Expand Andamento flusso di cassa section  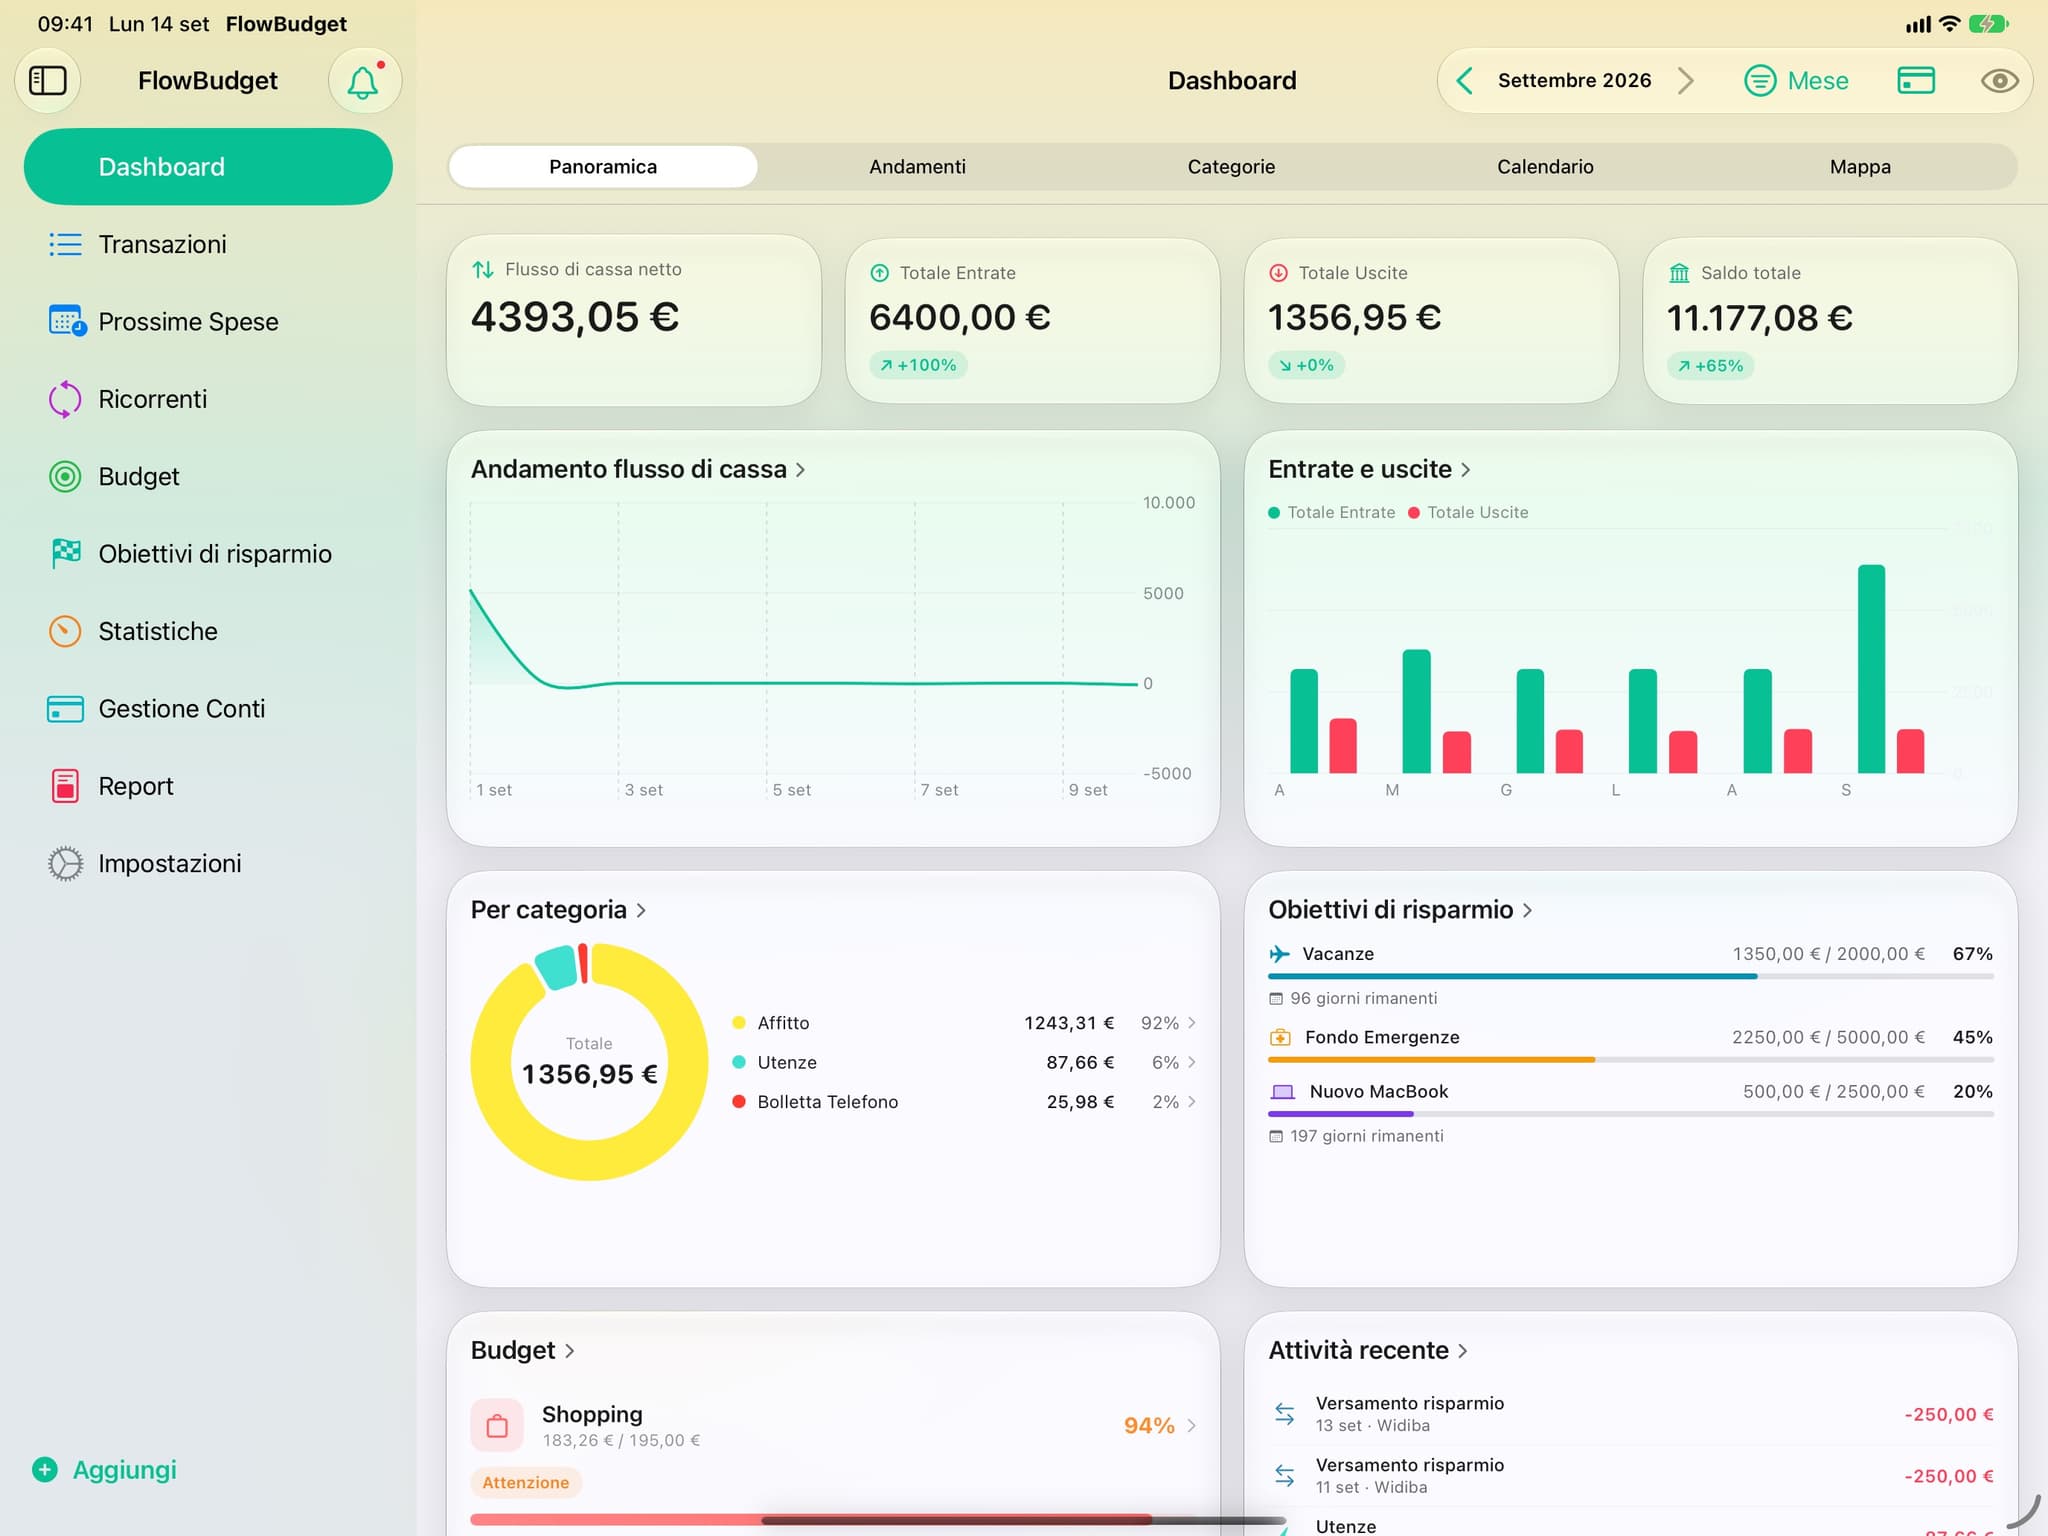tap(638, 469)
